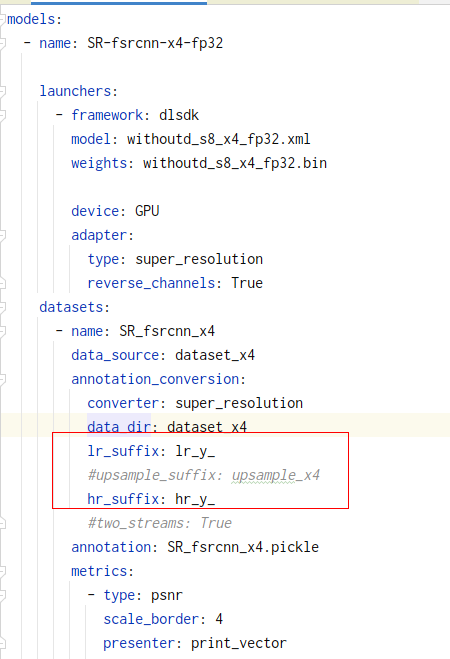This screenshot has height=659, width=450.
Task: Select the active editor tab at top
Action: (119, 2)
